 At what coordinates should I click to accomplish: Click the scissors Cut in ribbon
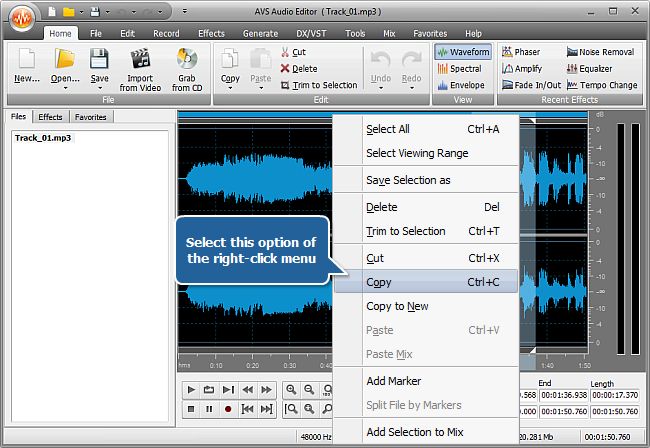293,52
